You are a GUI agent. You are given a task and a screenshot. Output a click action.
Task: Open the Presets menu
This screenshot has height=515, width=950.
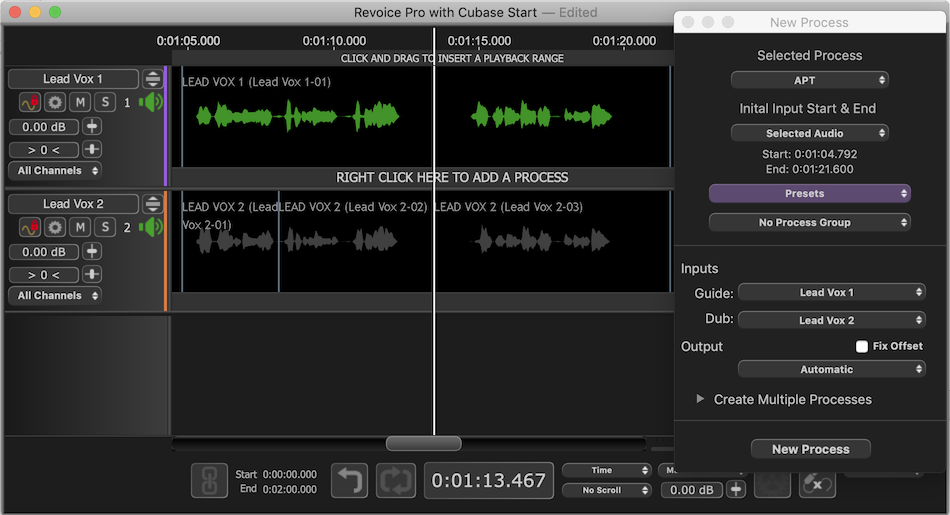point(809,193)
